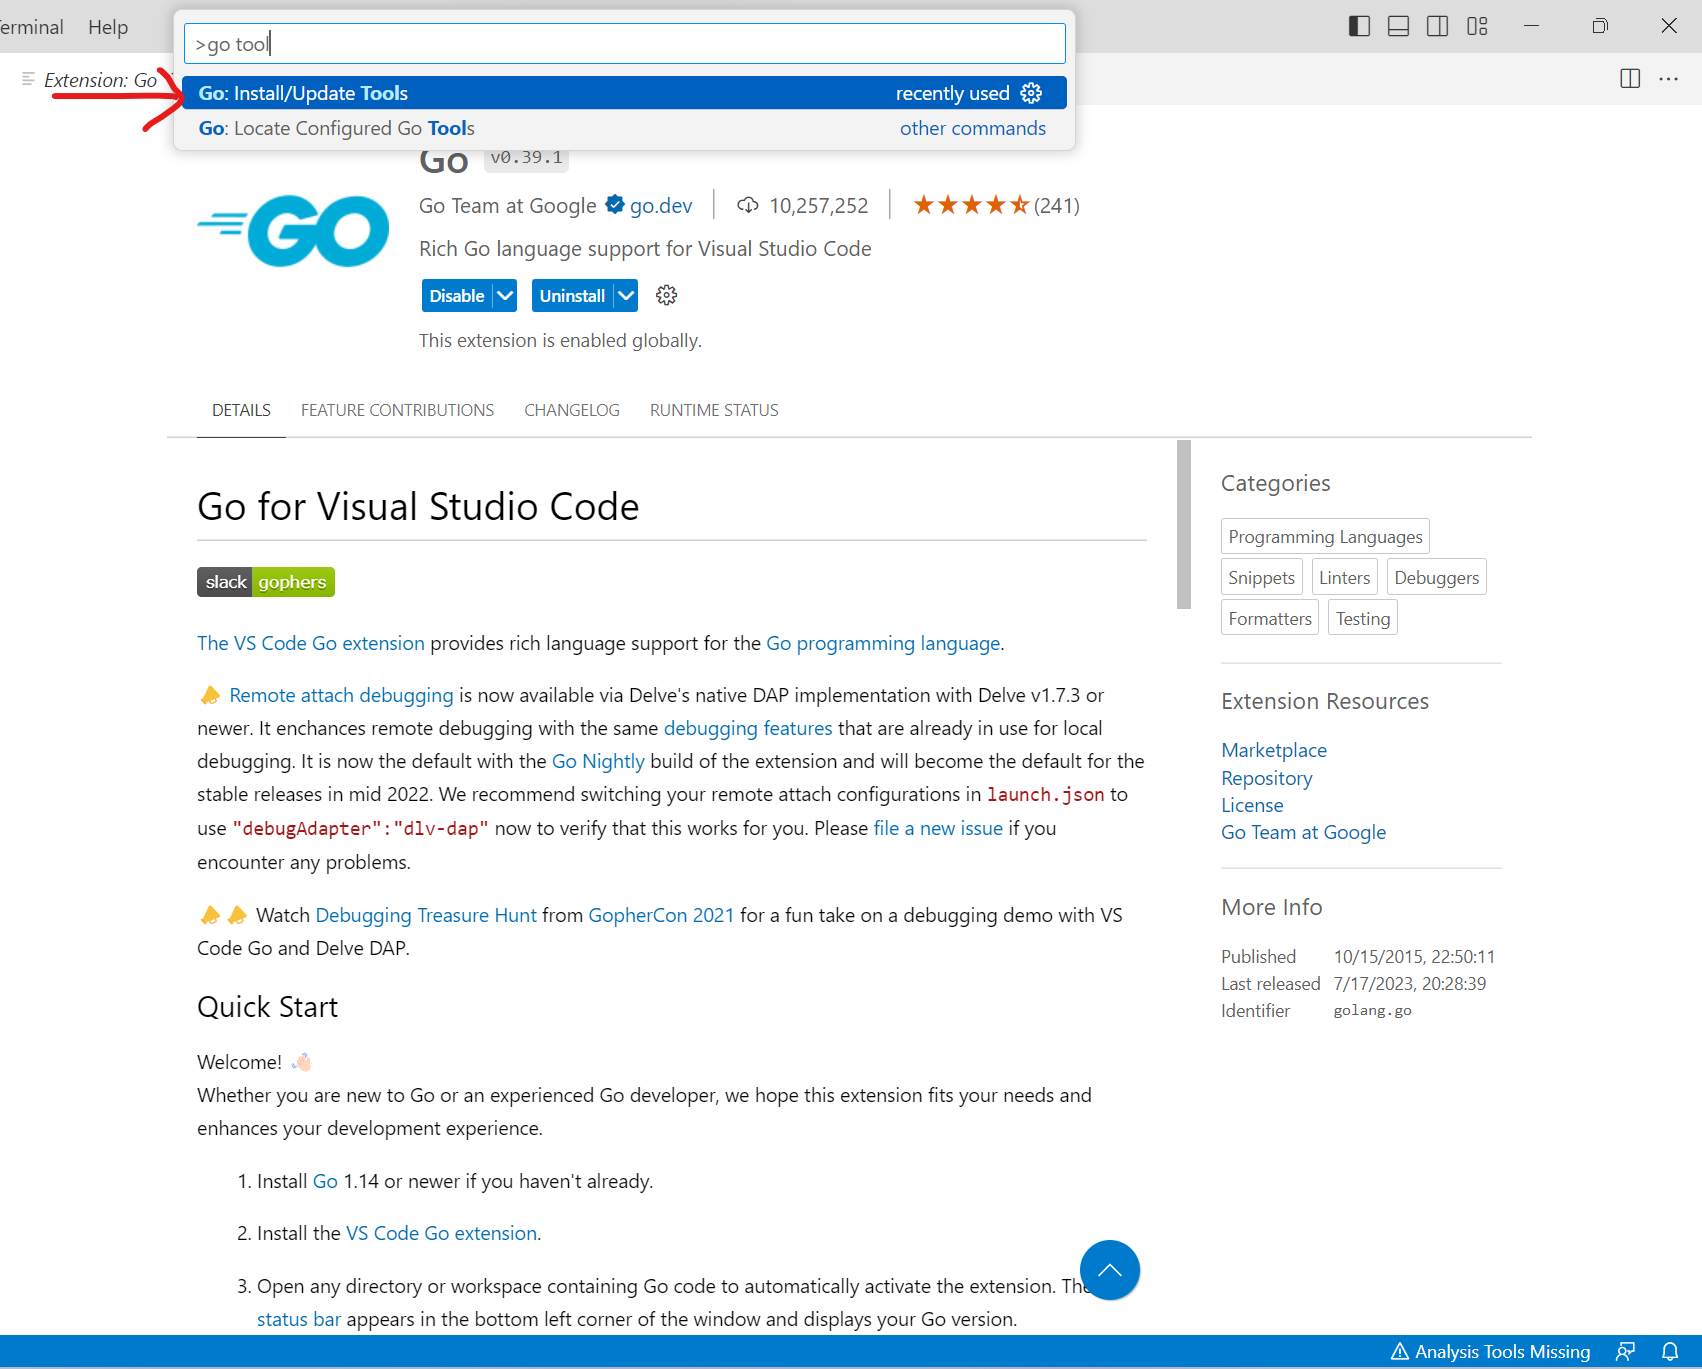1702x1369 pixels.
Task: Uninstall the Go extension
Action: click(x=572, y=296)
